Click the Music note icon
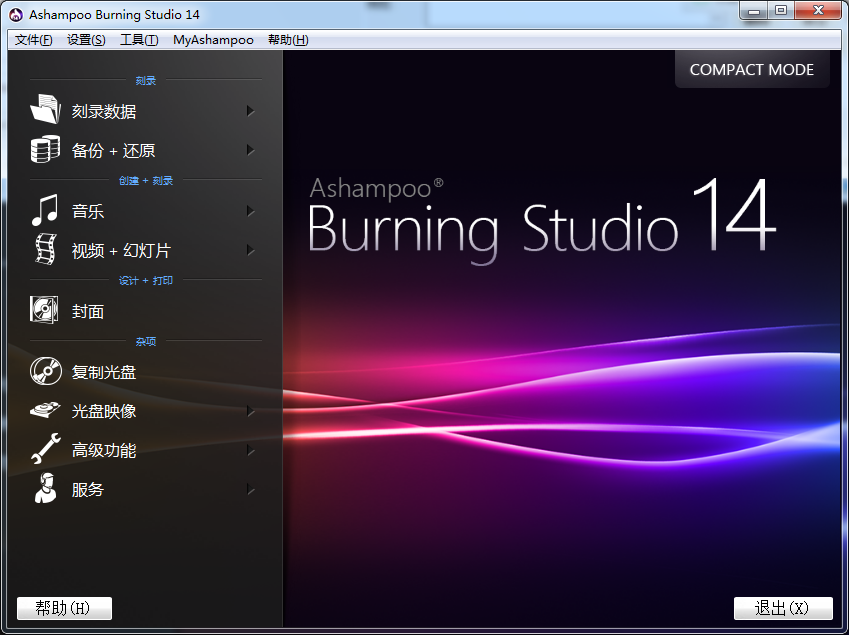 coord(45,211)
